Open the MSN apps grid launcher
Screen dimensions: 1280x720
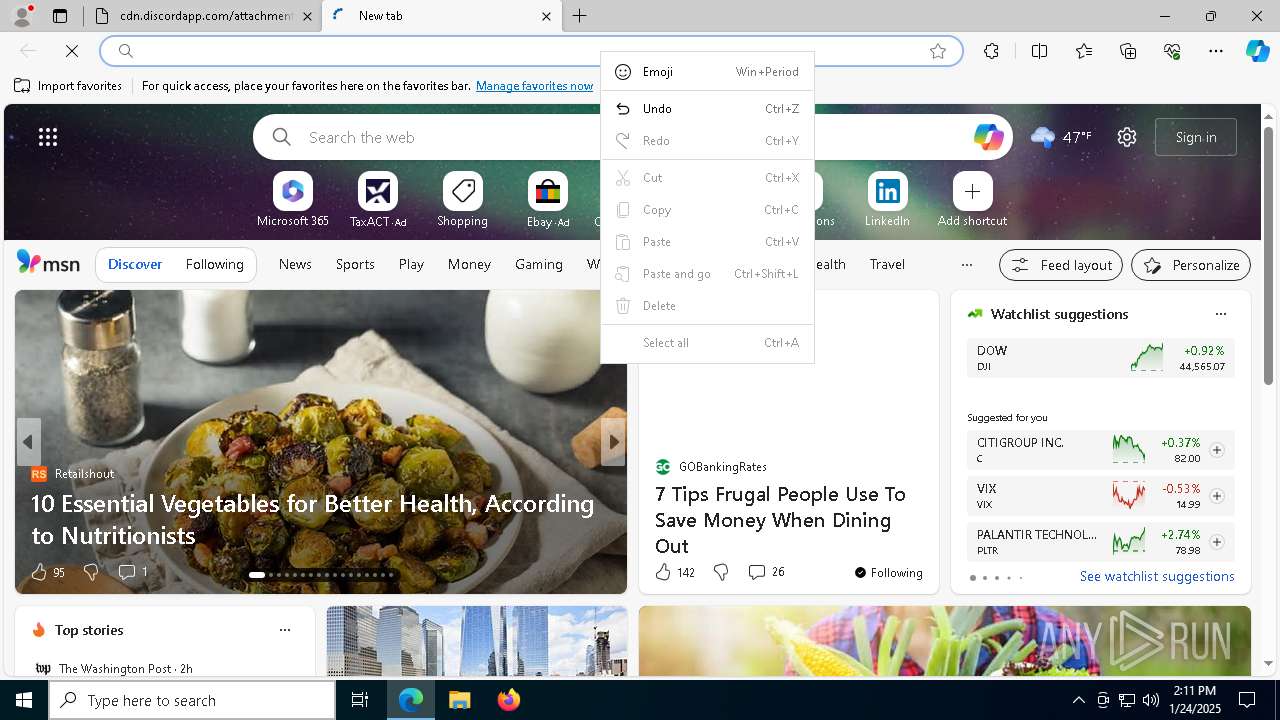(x=48, y=137)
